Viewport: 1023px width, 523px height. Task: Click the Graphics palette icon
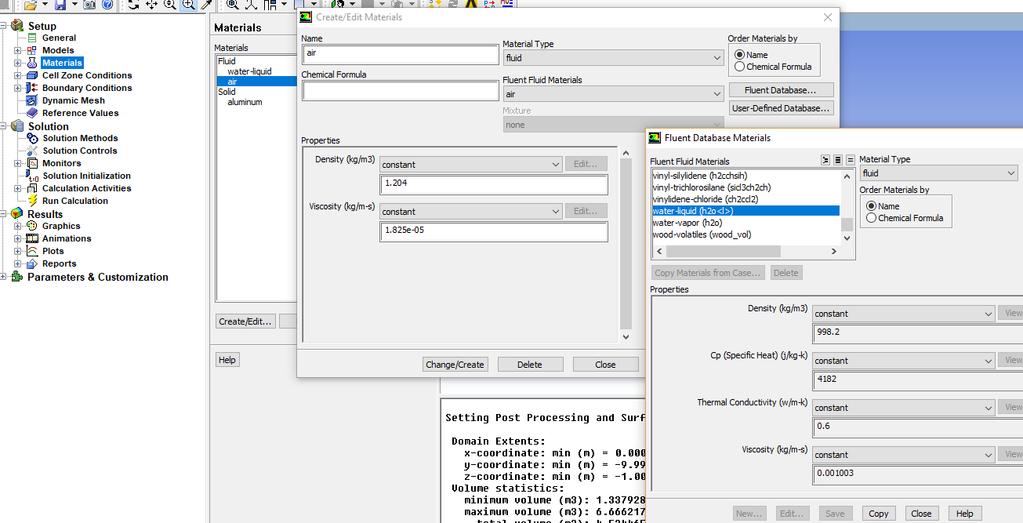31,226
